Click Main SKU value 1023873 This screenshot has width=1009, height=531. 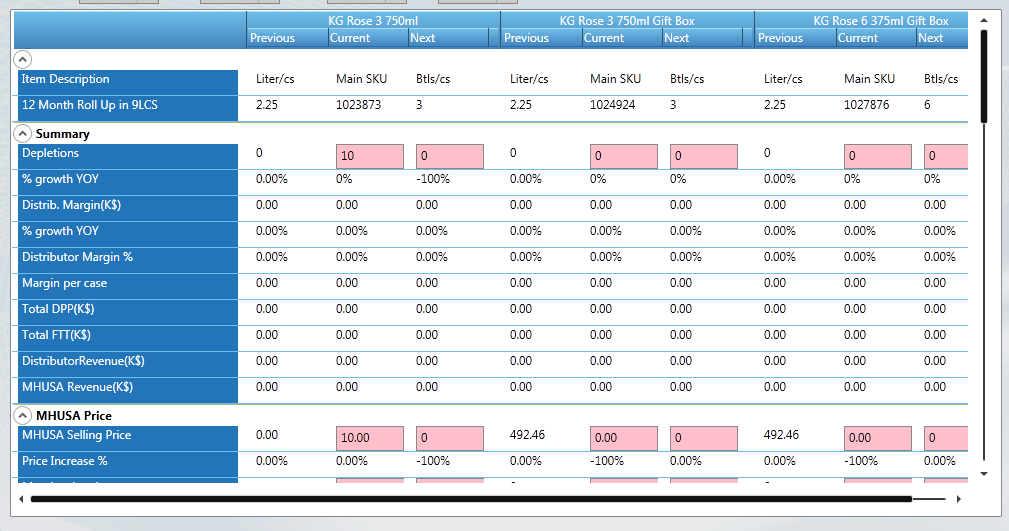coord(358,105)
